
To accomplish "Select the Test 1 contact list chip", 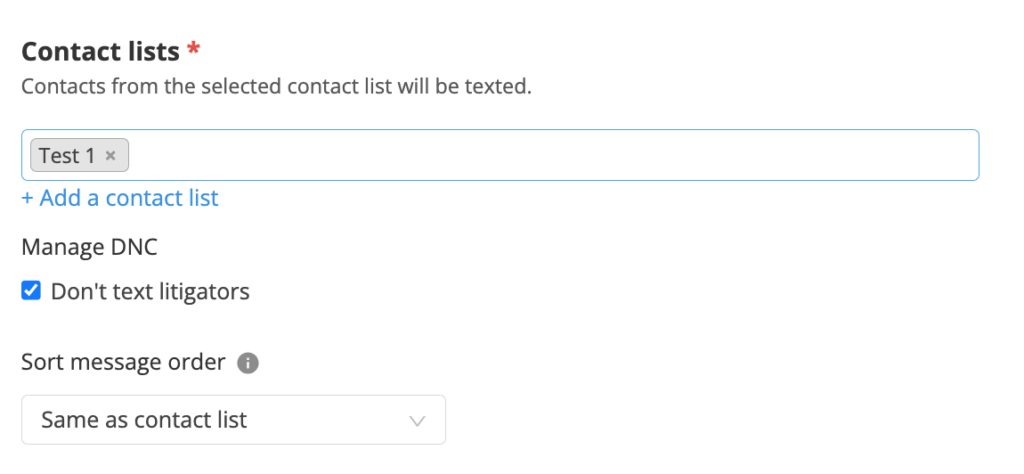I will tap(79, 155).
